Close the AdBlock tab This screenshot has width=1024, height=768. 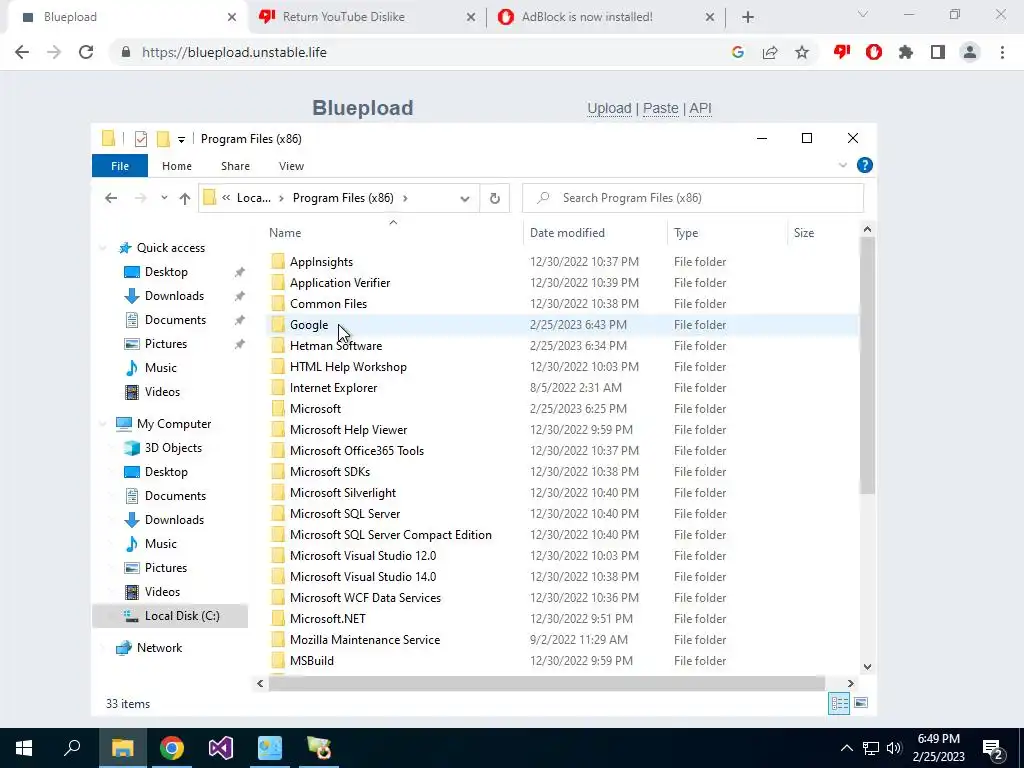(x=710, y=18)
